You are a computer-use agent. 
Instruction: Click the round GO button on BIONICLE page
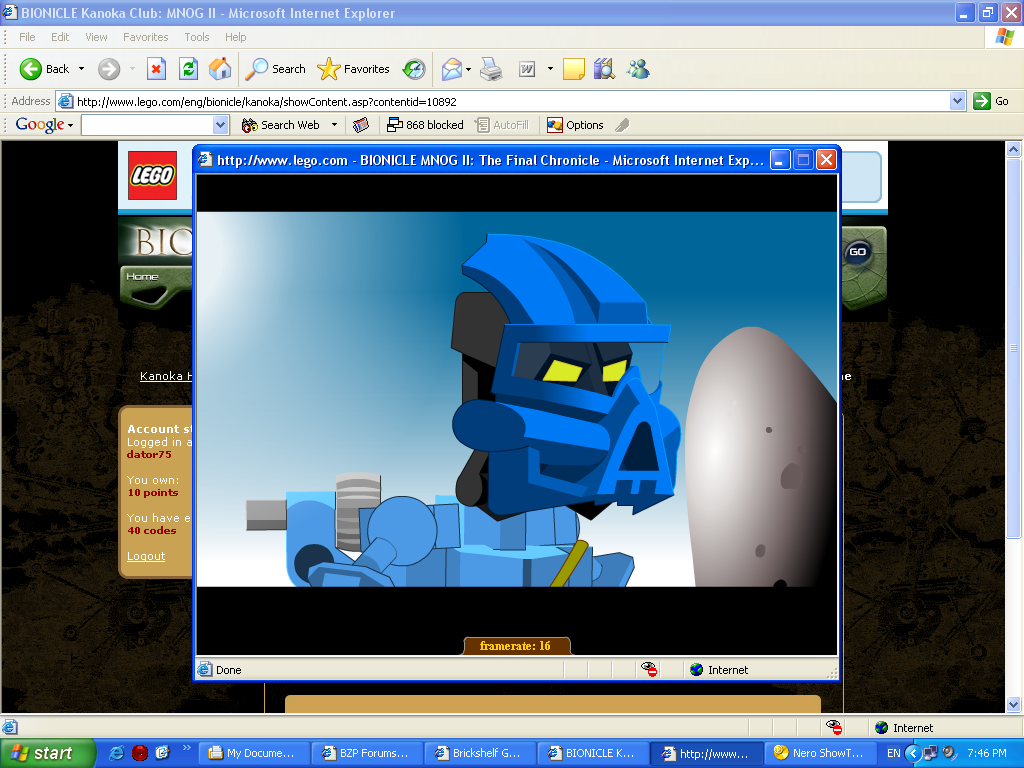(857, 251)
